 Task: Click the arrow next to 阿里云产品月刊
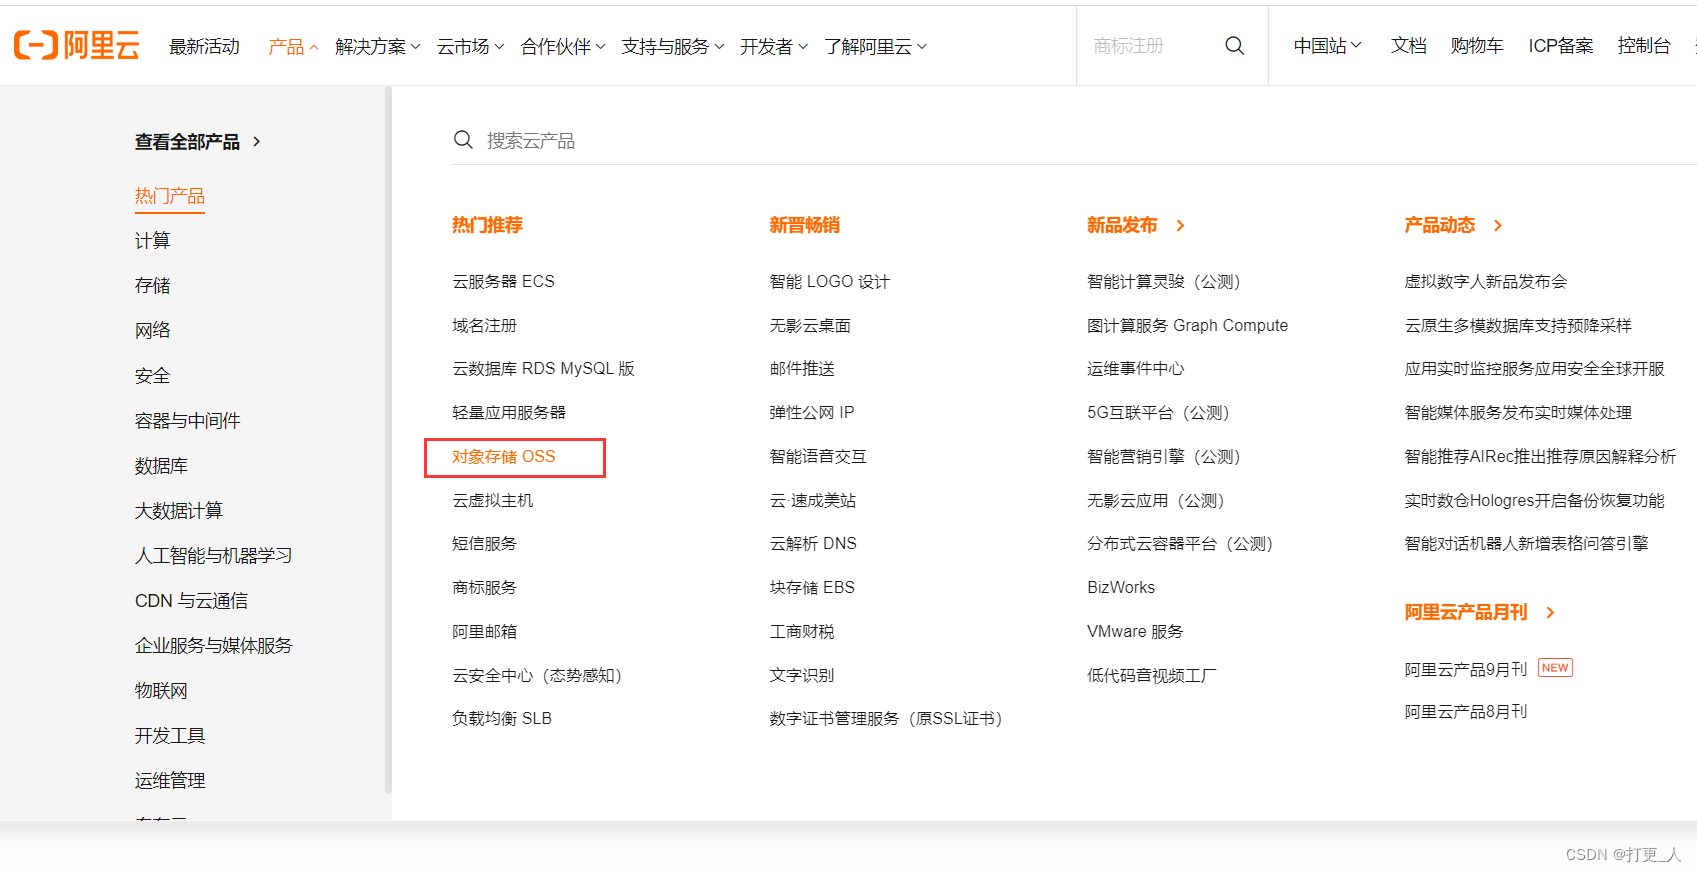point(1550,613)
